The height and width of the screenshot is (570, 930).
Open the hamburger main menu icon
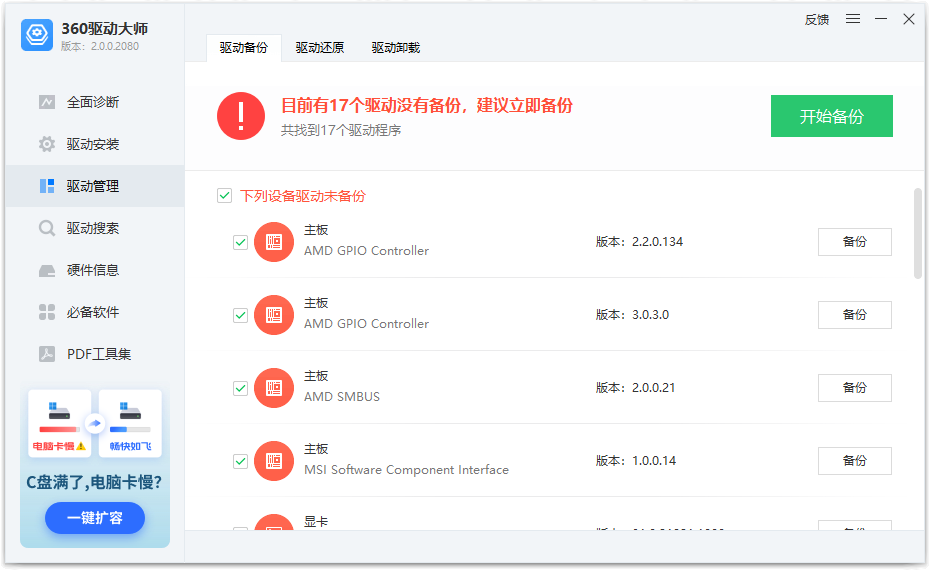click(853, 19)
